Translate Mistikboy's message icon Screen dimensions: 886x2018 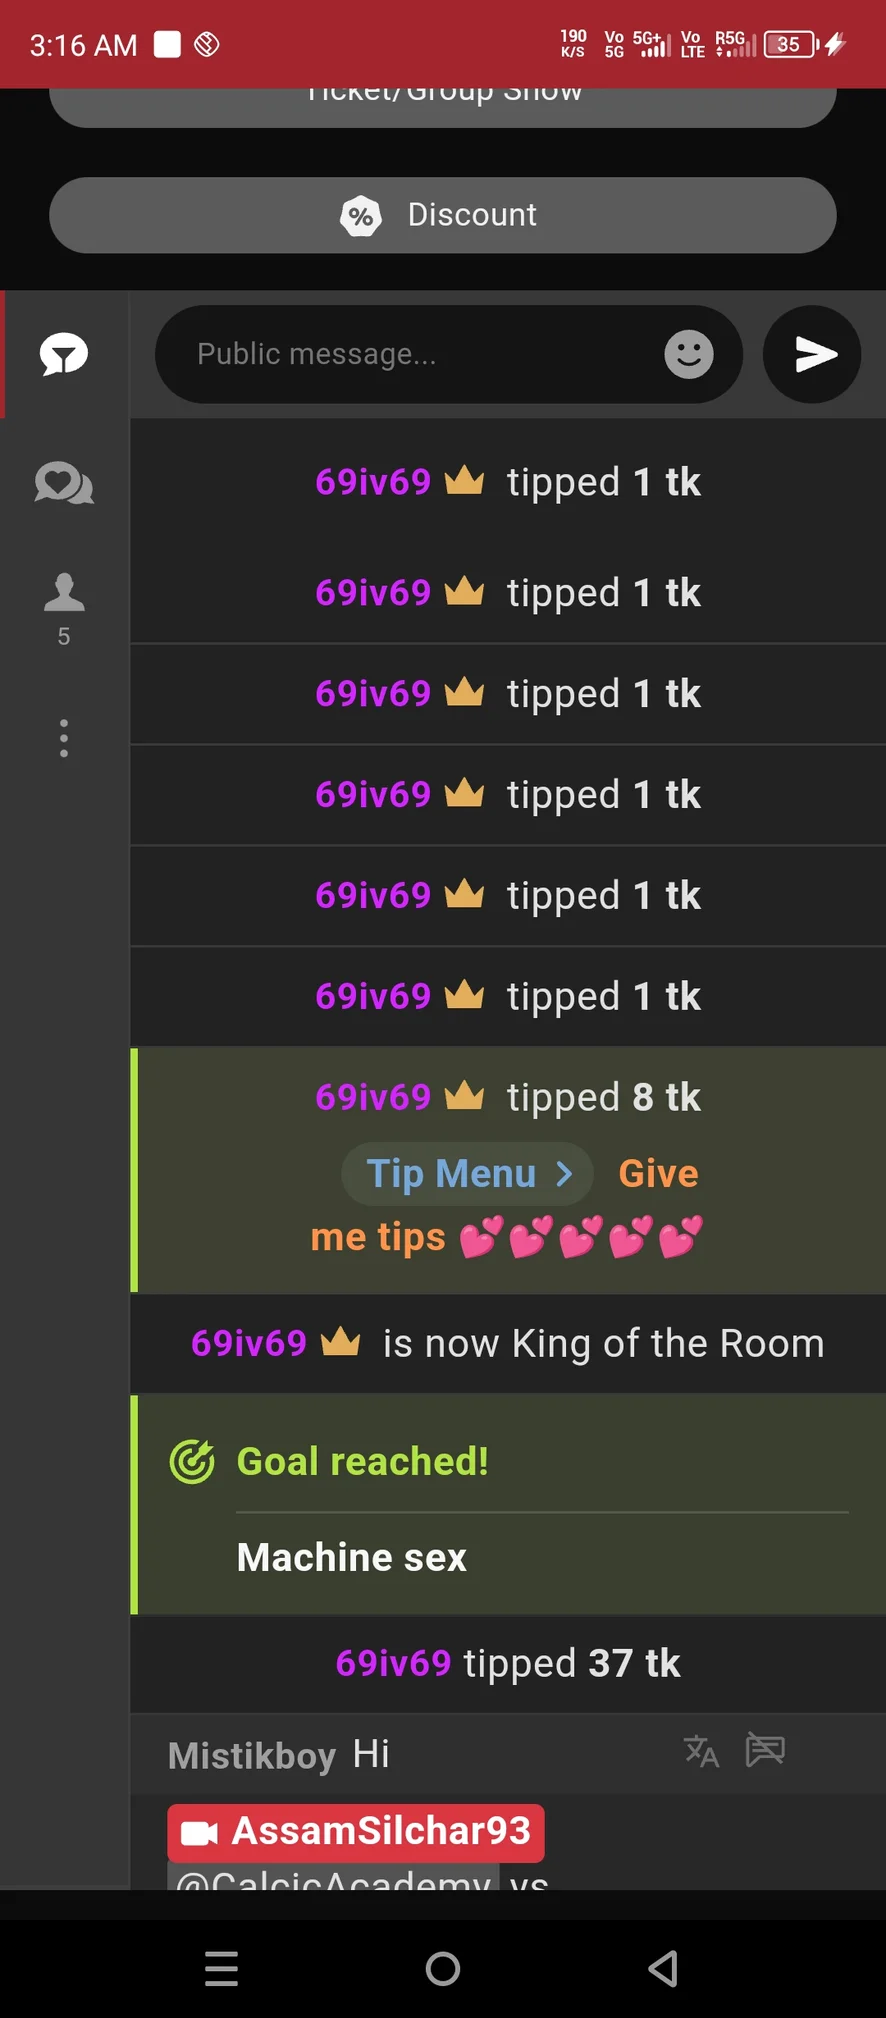[x=701, y=1751]
